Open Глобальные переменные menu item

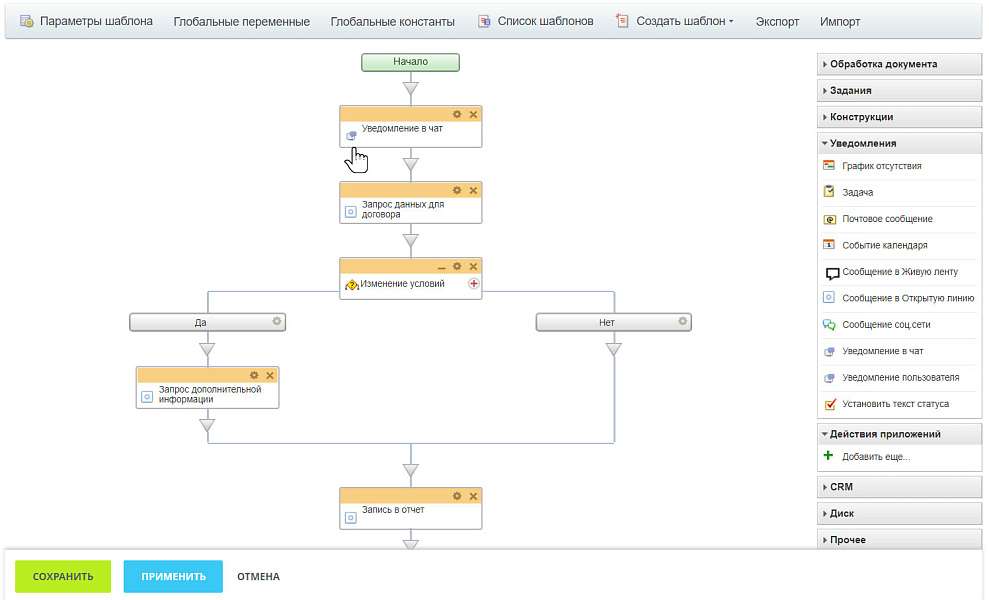[241, 21]
